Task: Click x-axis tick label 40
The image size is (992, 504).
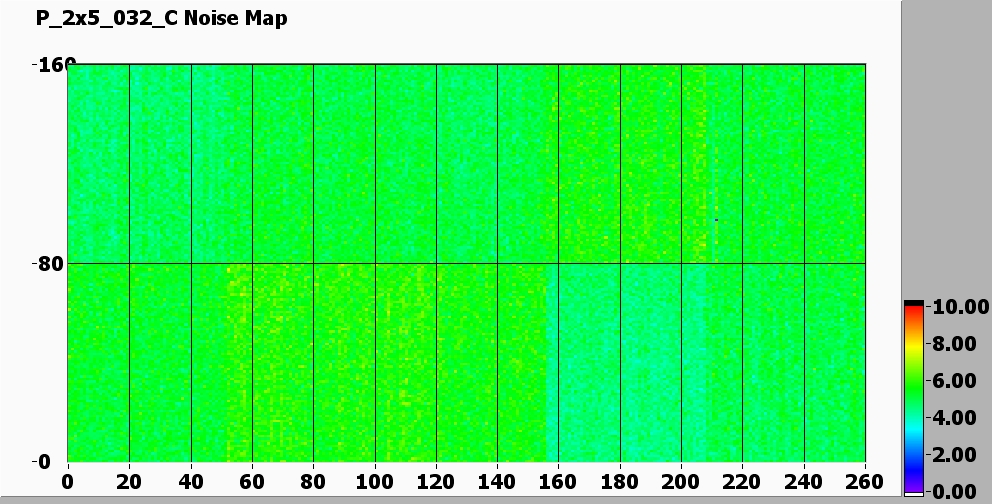Action: tap(190, 482)
